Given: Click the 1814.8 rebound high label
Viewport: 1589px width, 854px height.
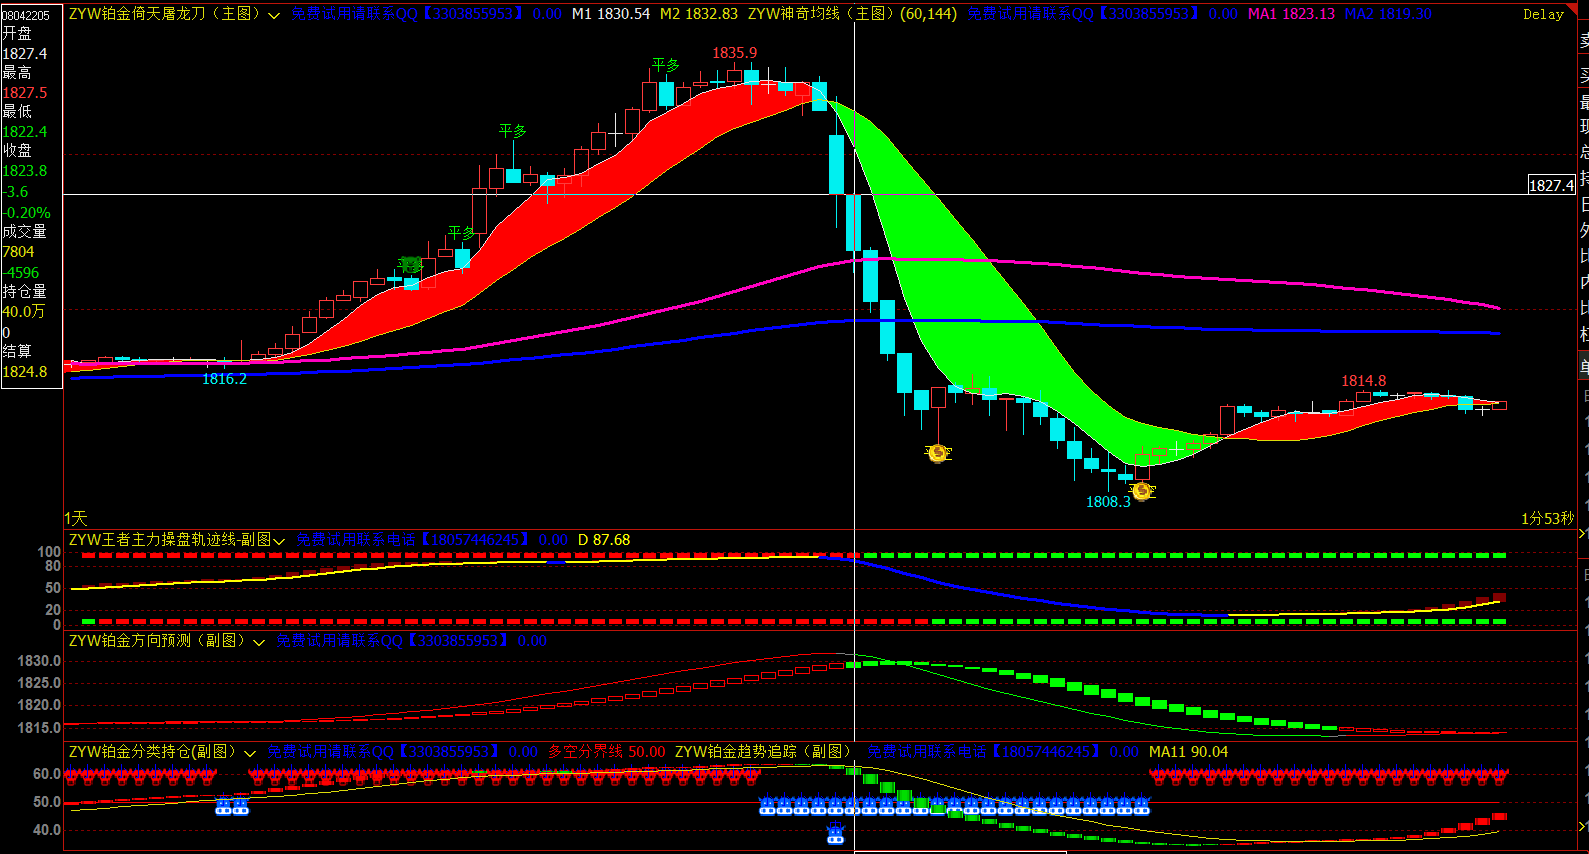Looking at the screenshot, I should [1363, 380].
